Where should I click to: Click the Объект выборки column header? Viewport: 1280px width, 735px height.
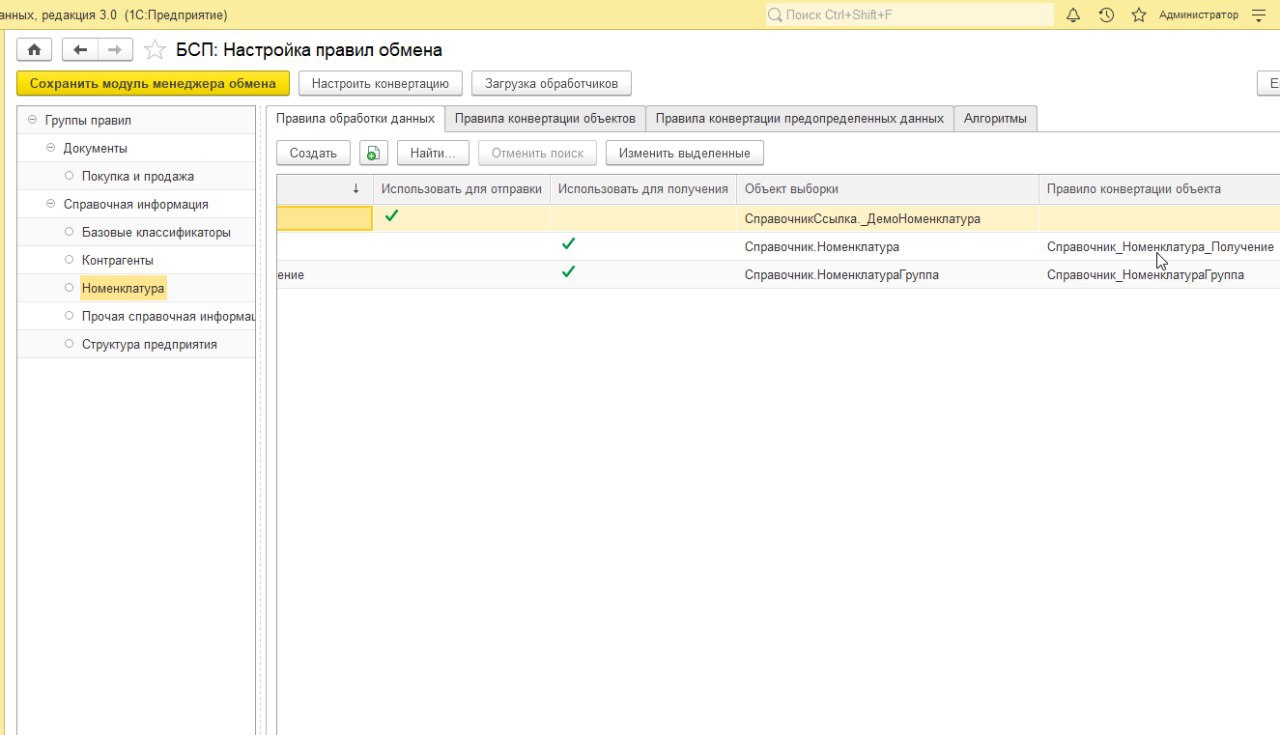(887, 188)
